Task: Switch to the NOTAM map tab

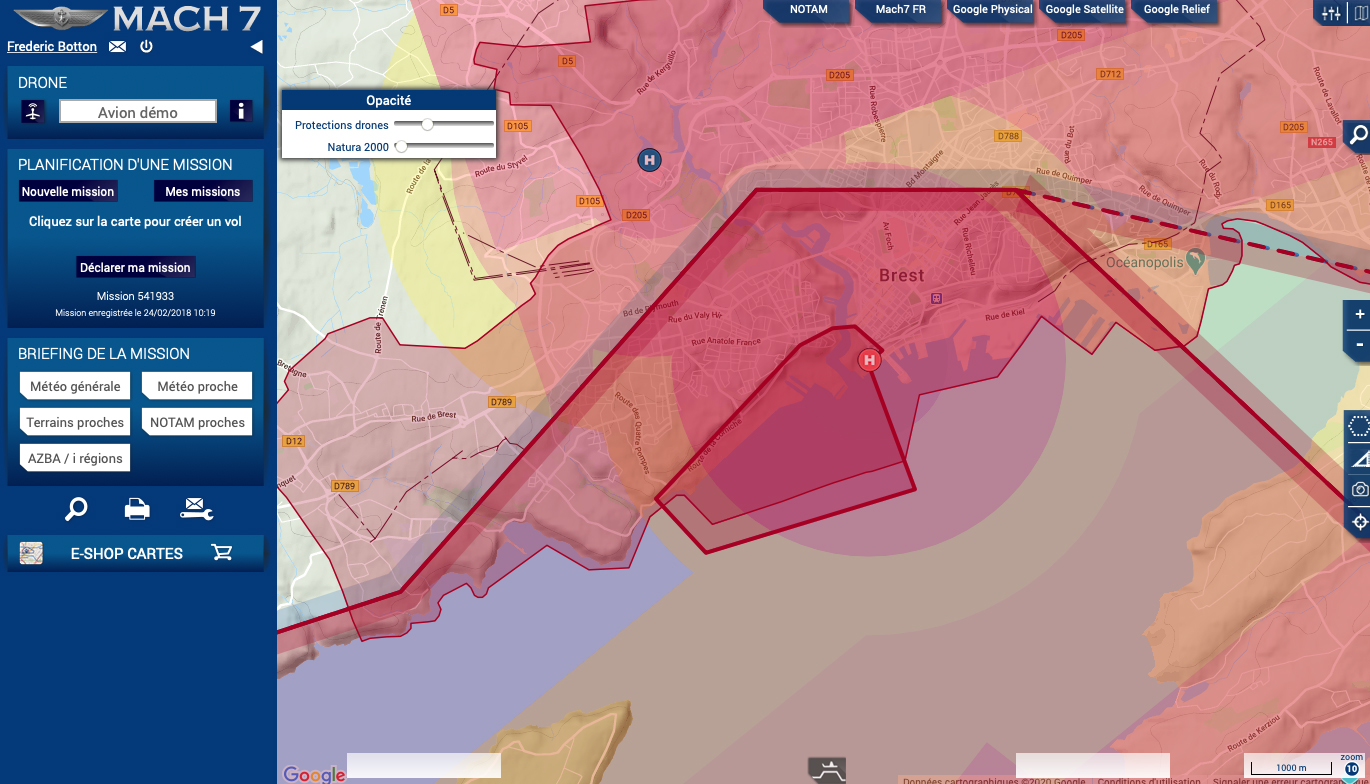Action: (x=809, y=10)
